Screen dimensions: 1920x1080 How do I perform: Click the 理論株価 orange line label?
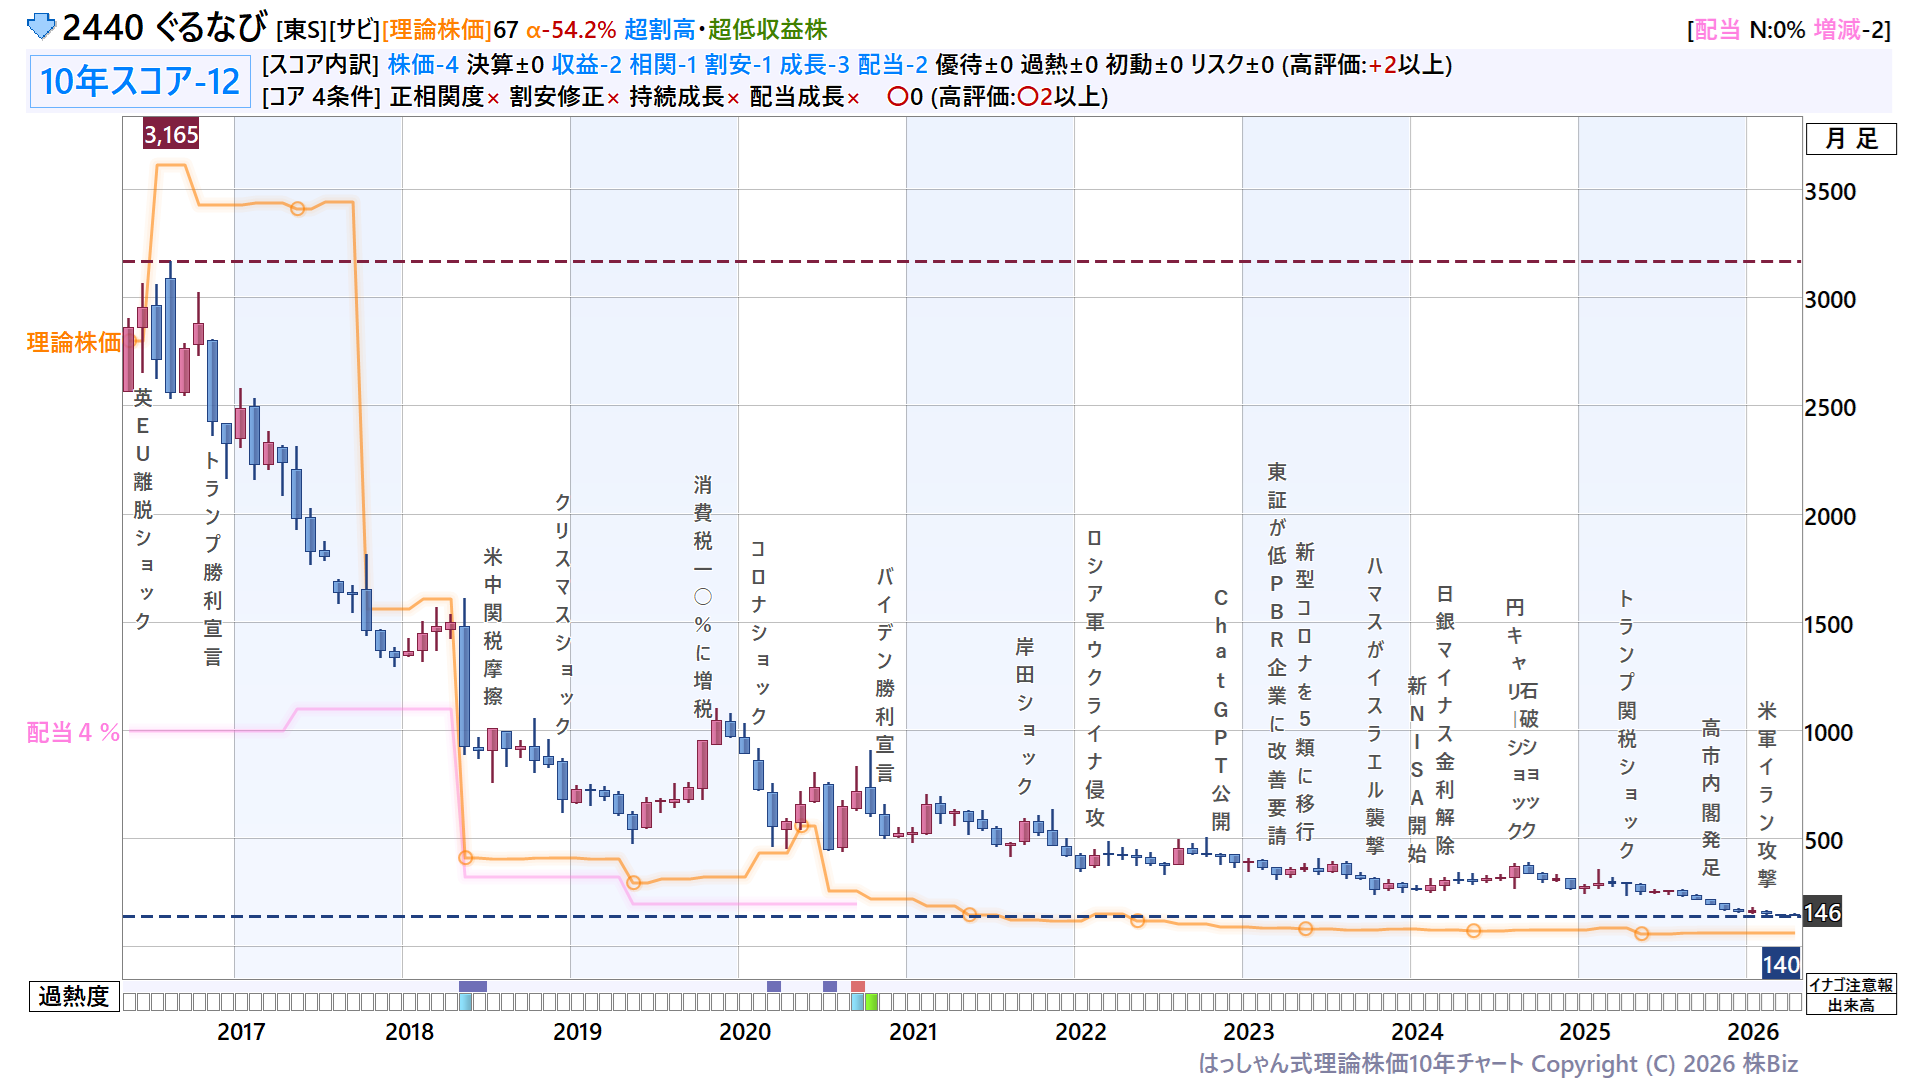point(73,342)
